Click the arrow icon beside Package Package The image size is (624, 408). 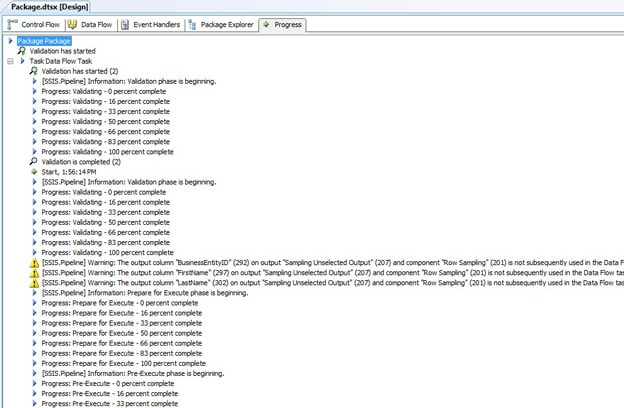11,41
